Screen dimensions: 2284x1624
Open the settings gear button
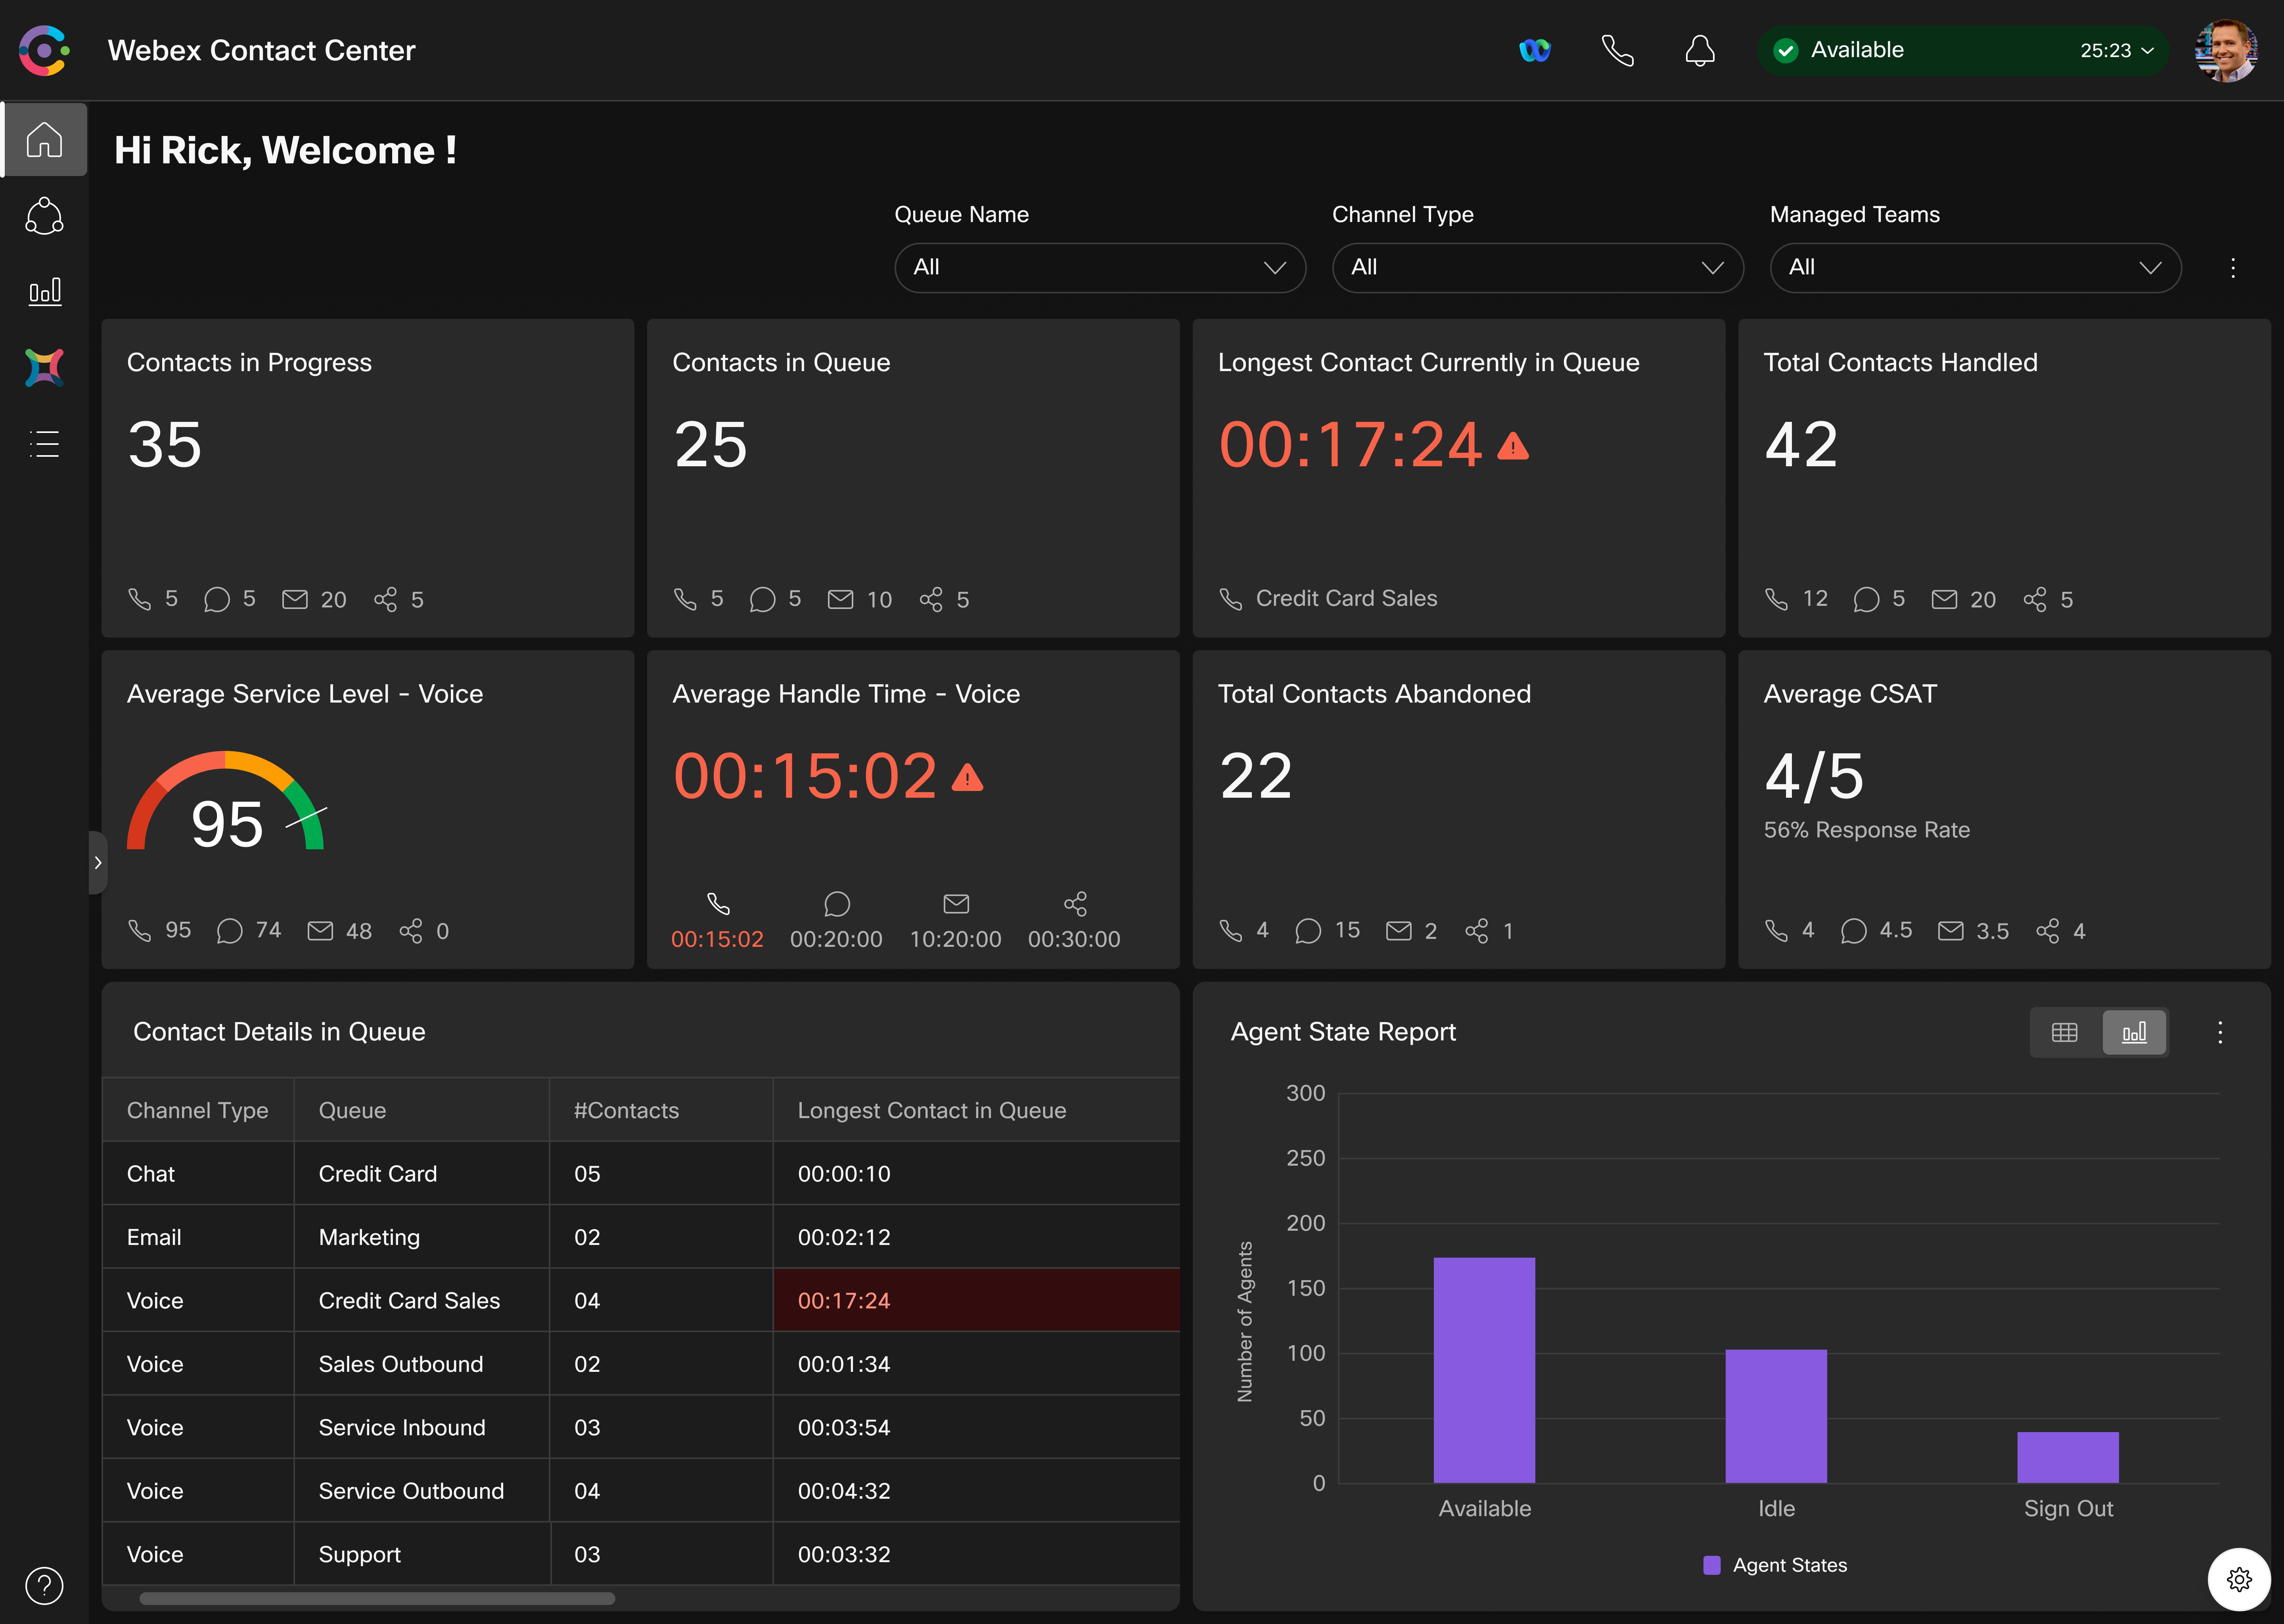click(2240, 1579)
